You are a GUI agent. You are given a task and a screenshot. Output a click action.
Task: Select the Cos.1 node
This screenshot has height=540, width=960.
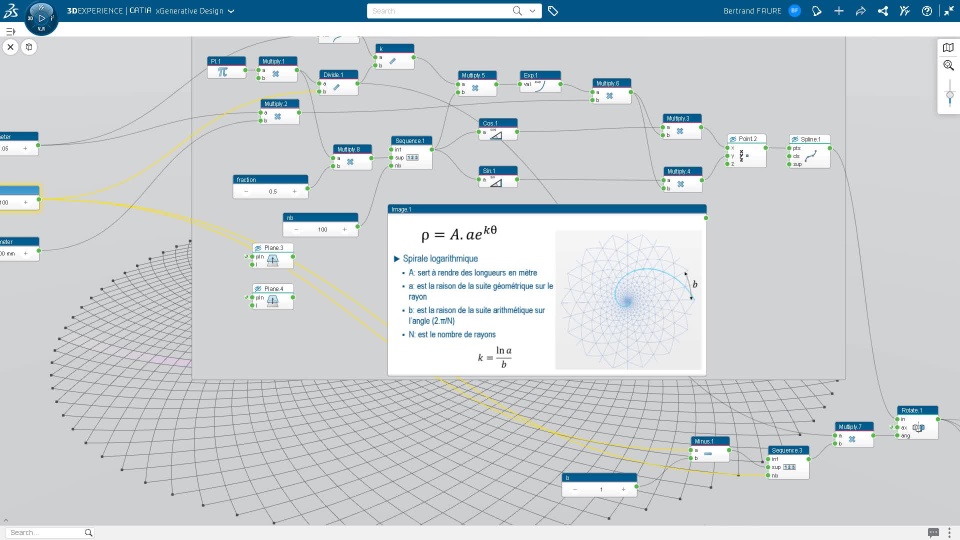(x=498, y=129)
